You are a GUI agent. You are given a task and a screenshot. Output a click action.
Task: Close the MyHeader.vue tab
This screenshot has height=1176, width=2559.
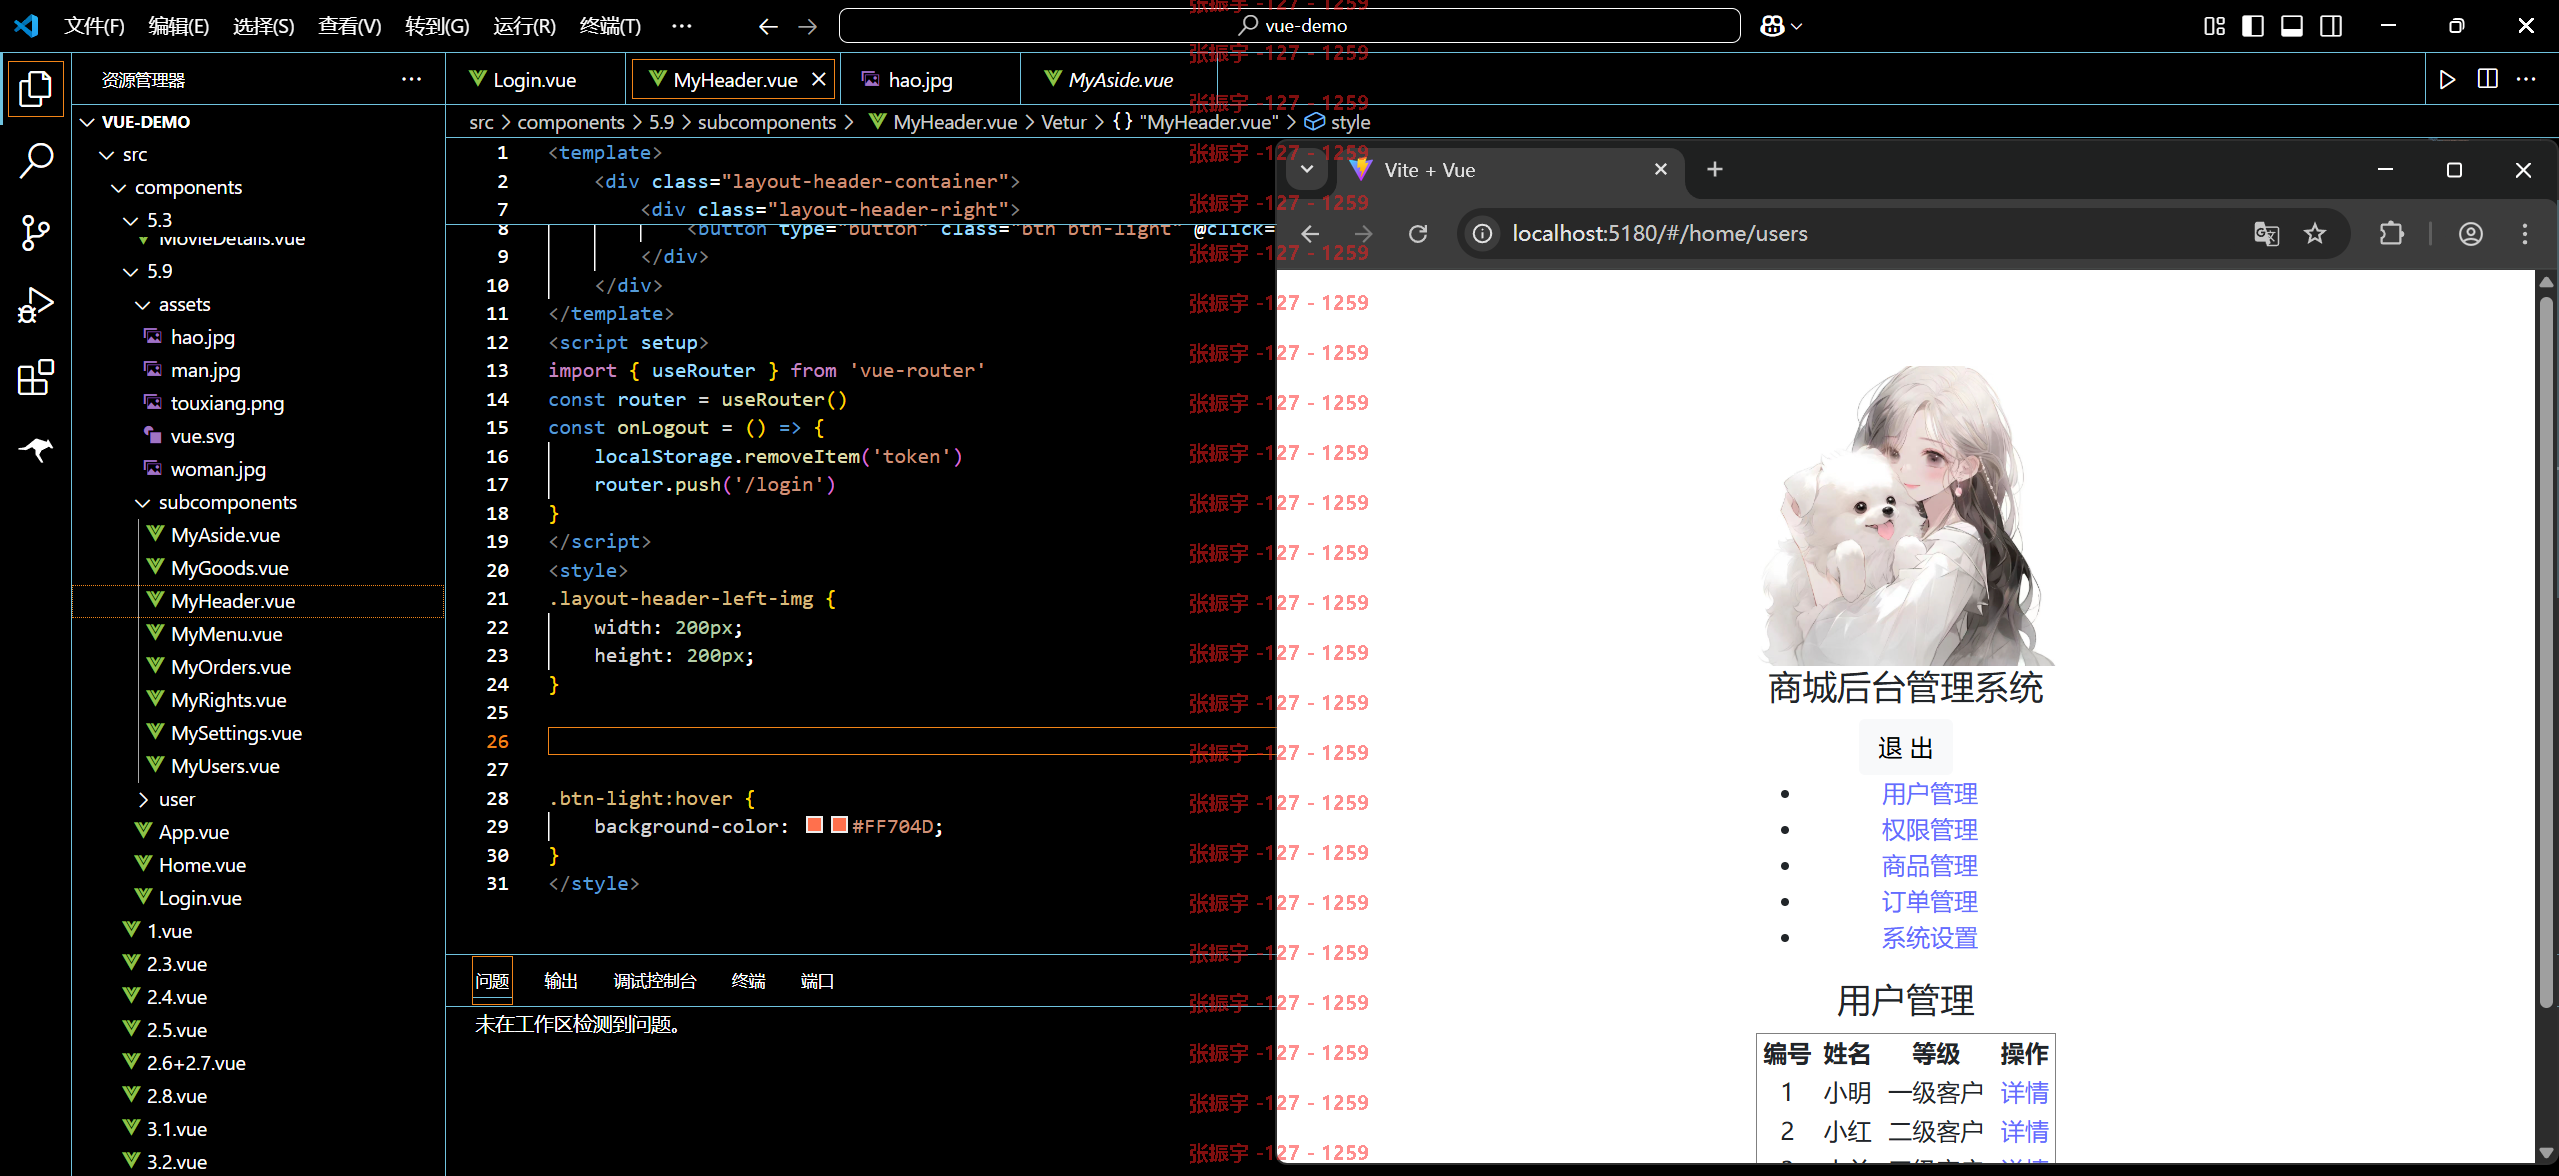819,79
